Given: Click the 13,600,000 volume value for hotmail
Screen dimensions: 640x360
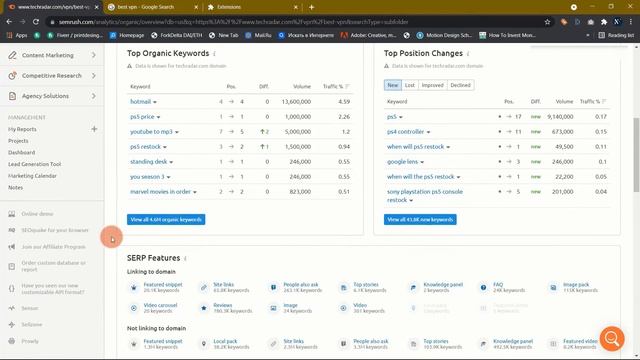Looking at the screenshot, I should (296, 102).
